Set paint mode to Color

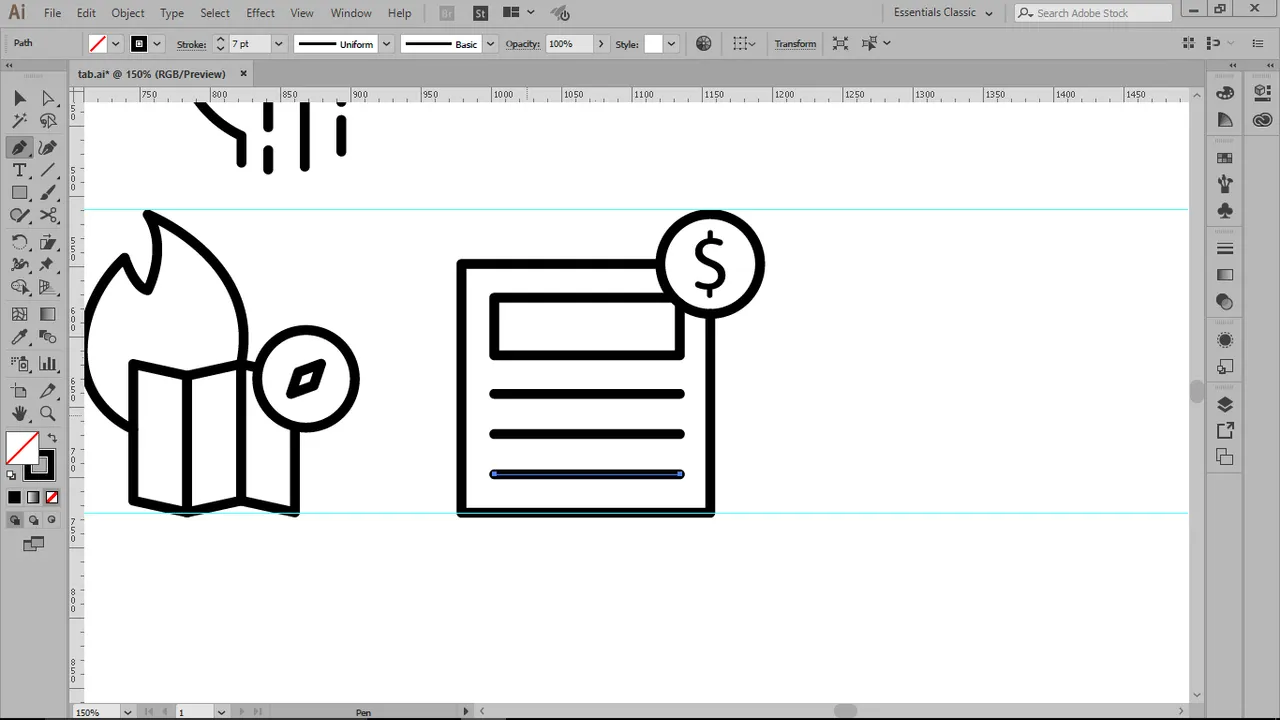(x=15, y=497)
